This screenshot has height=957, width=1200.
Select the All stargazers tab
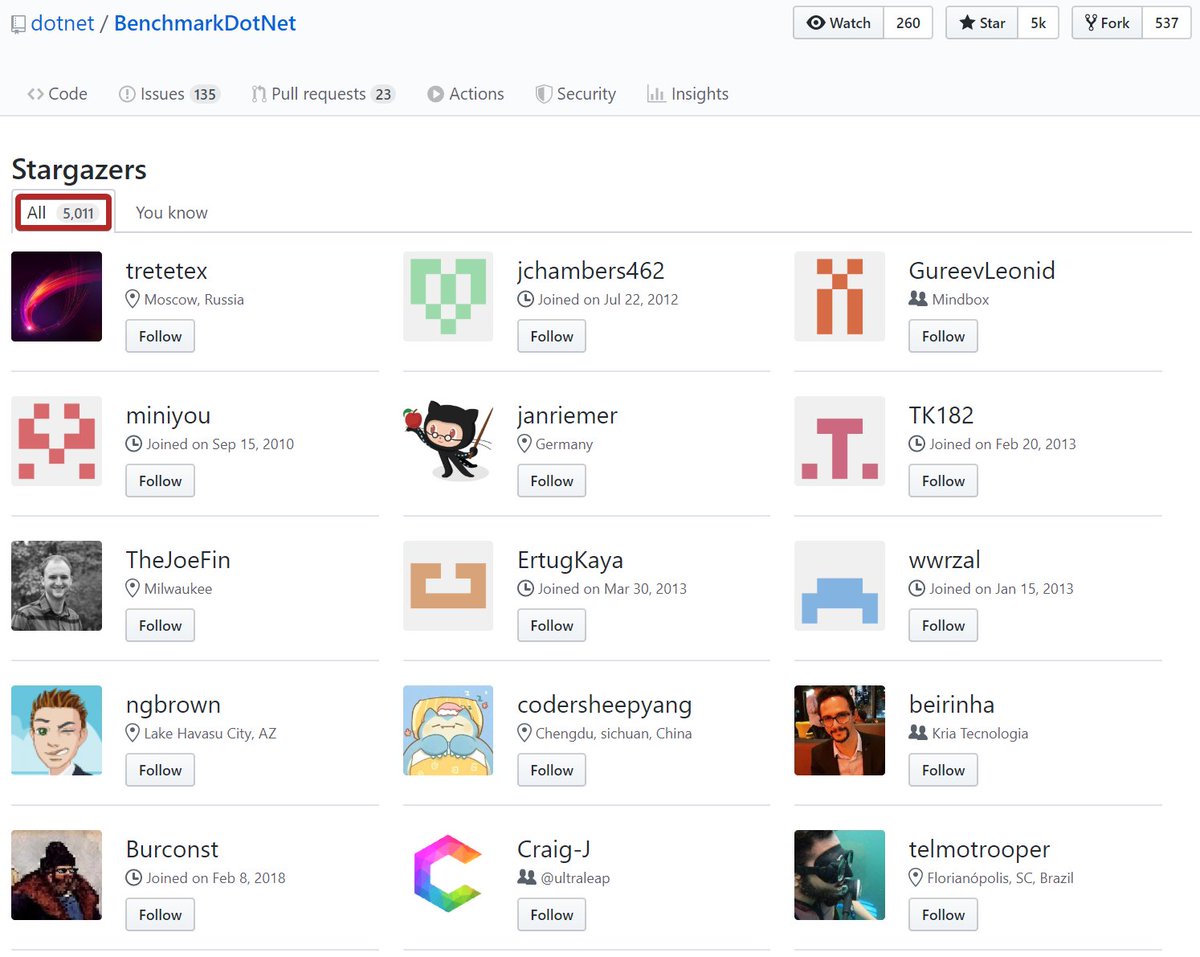click(x=63, y=212)
